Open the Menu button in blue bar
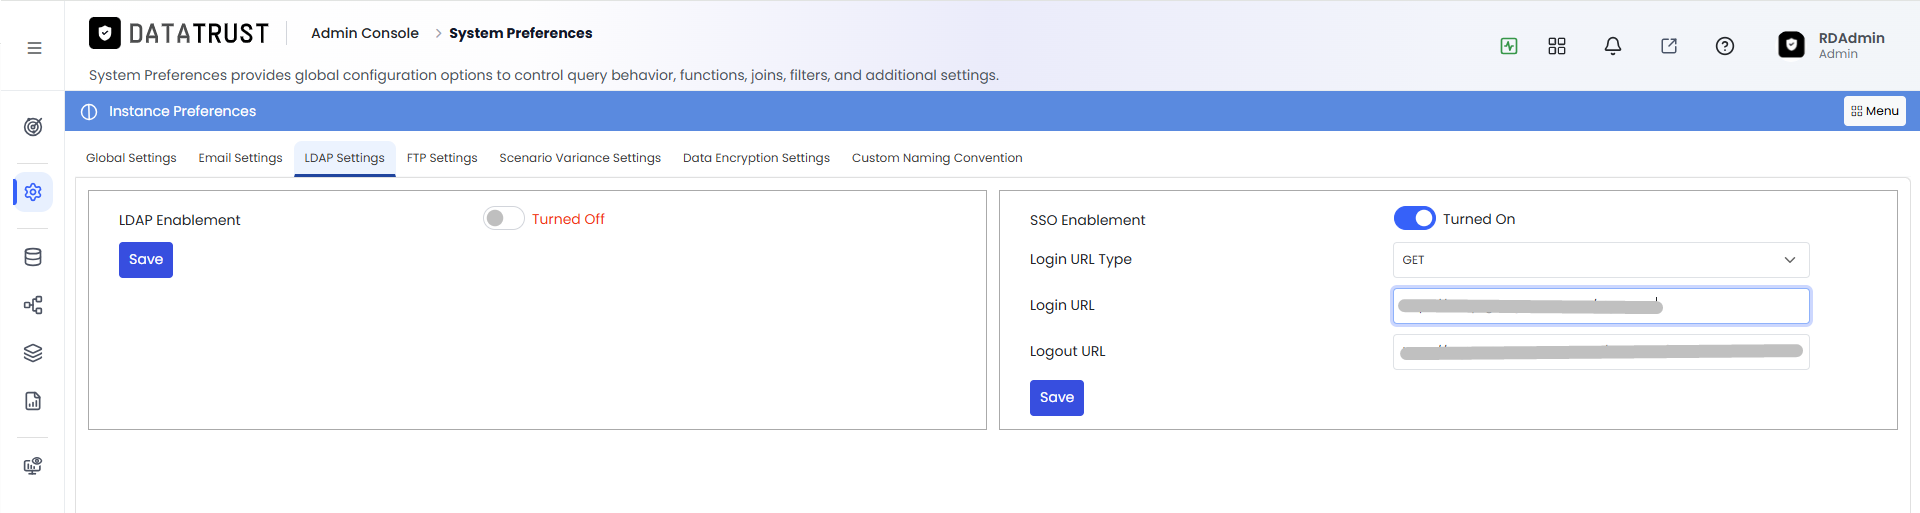The height and width of the screenshot is (513, 1920). pyautogui.click(x=1875, y=111)
